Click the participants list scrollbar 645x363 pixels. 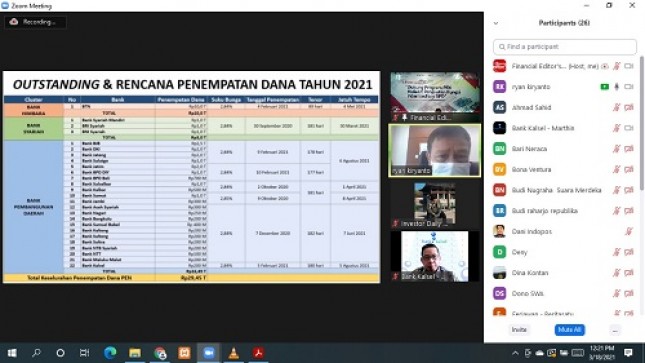642,123
